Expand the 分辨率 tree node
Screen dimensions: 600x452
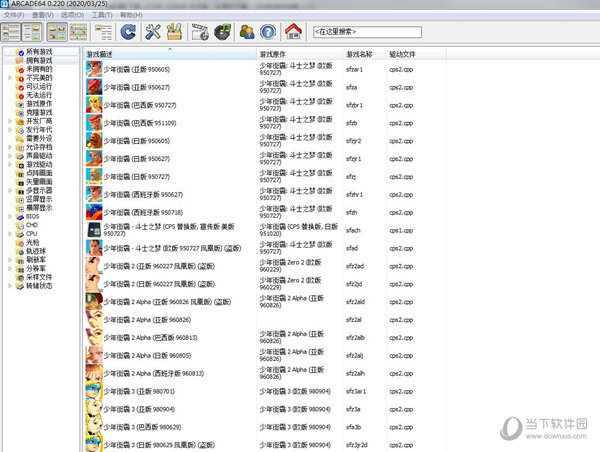coord(10,268)
